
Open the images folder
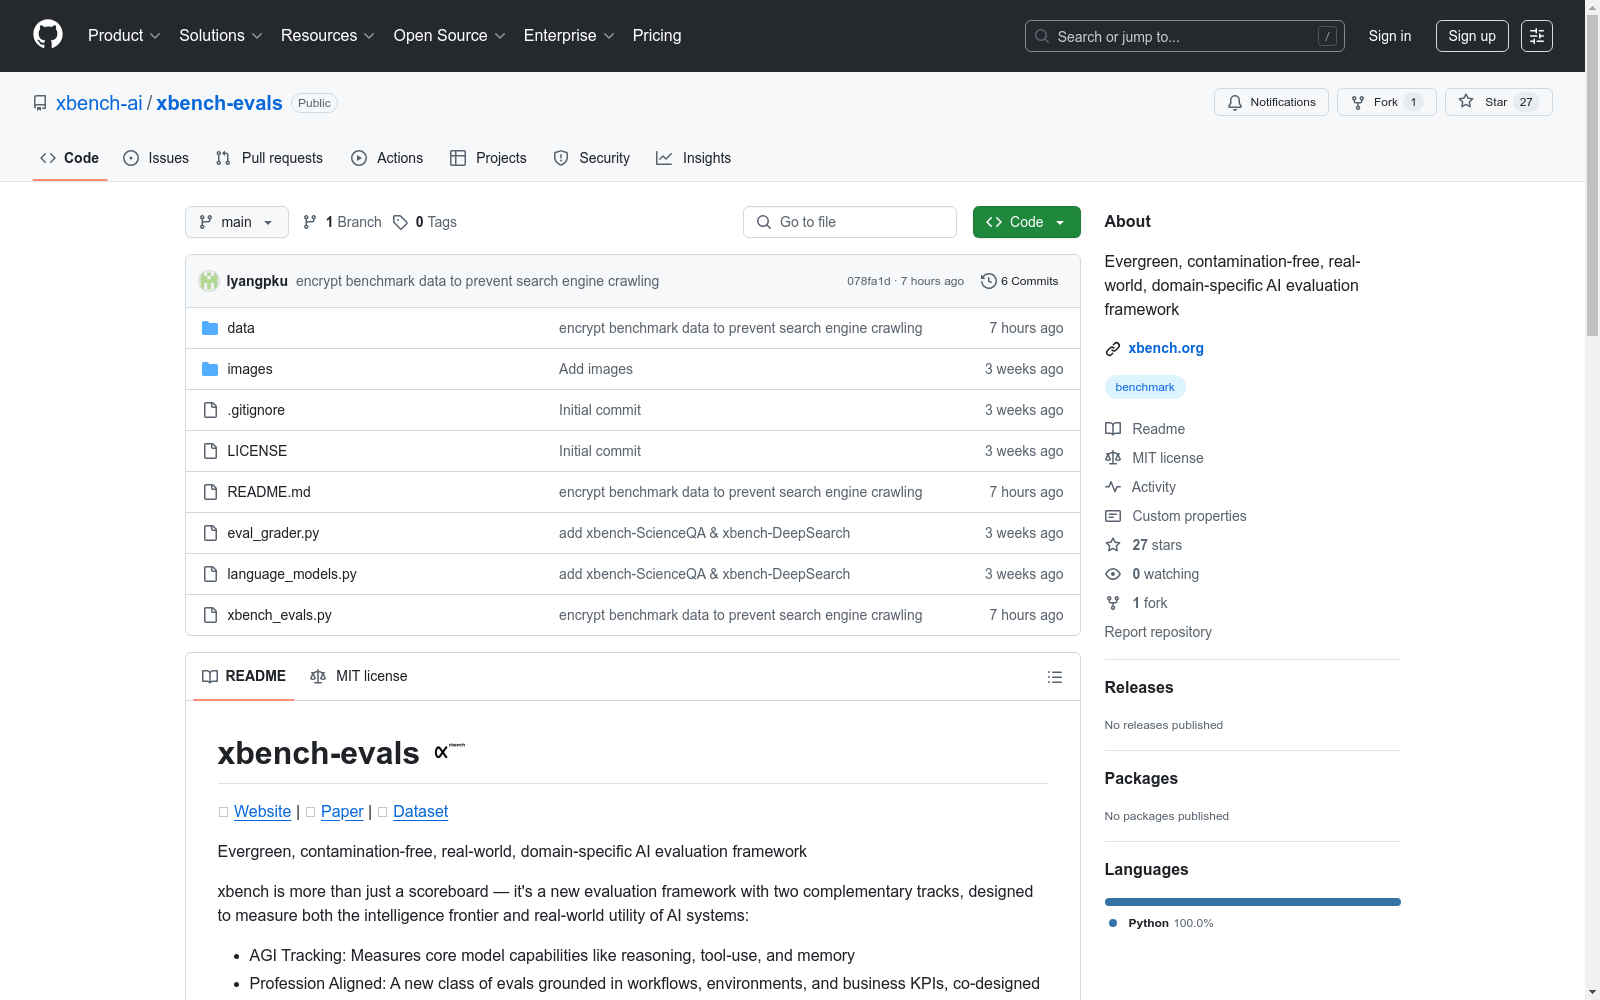(250, 369)
